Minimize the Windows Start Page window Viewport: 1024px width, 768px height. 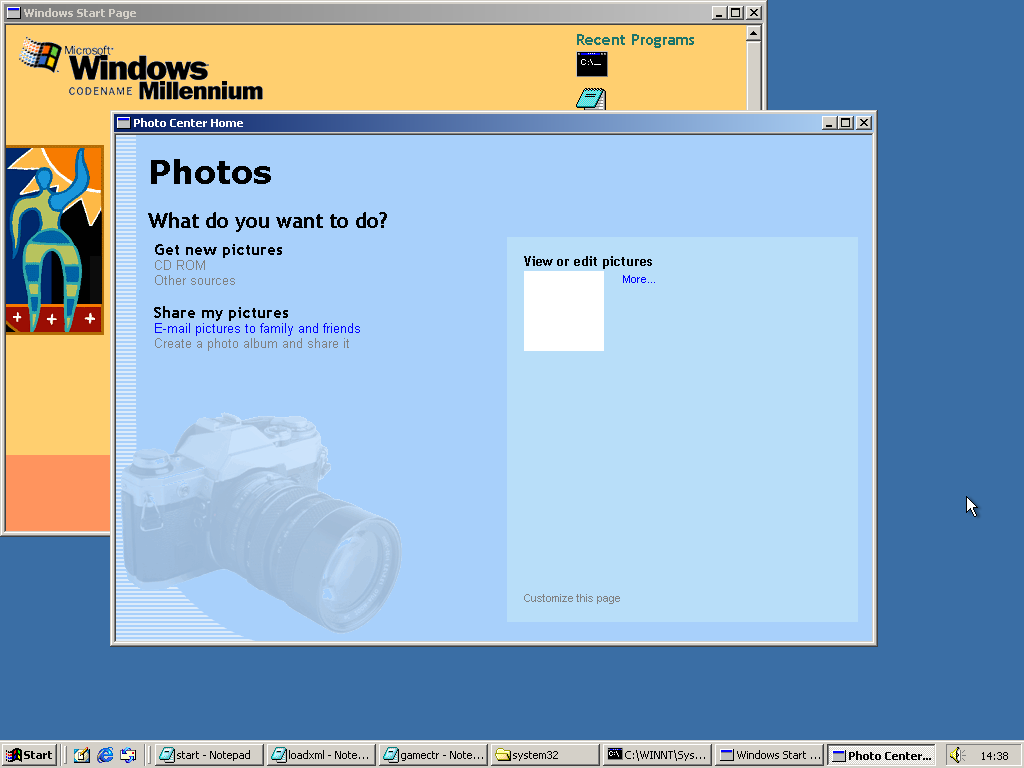tap(719, 12)
